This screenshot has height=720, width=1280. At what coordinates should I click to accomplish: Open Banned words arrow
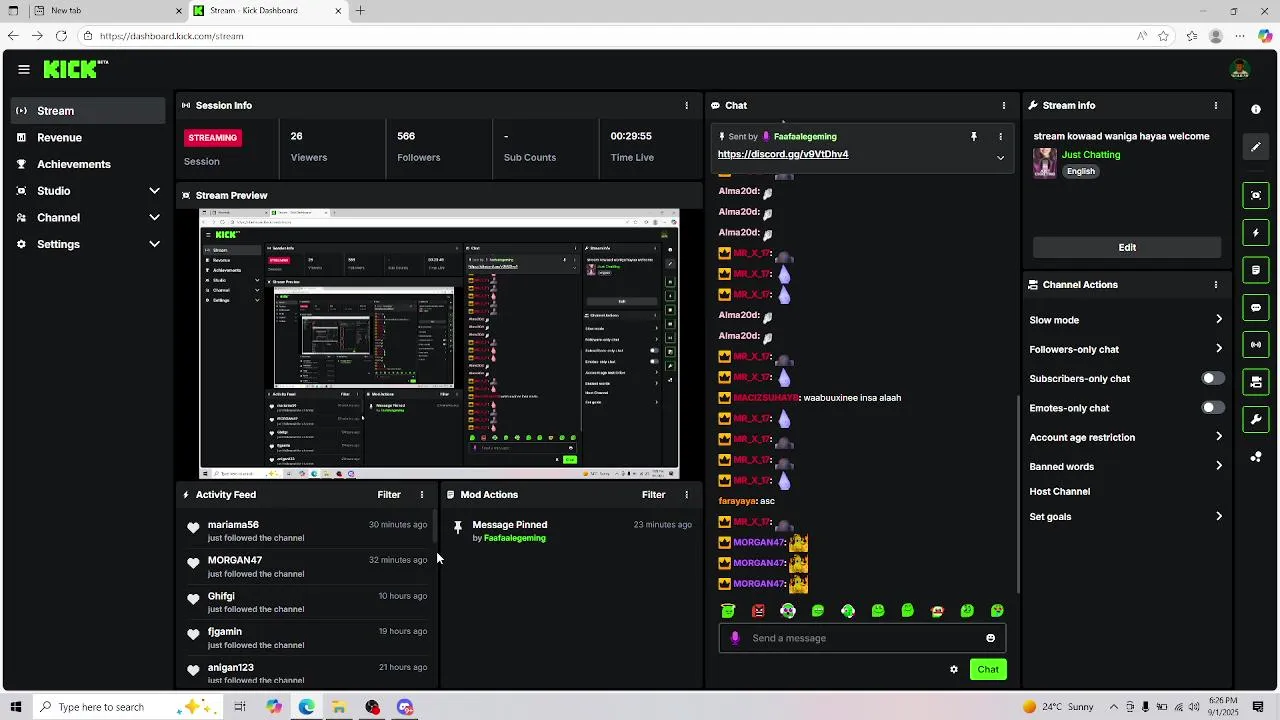1218,466
